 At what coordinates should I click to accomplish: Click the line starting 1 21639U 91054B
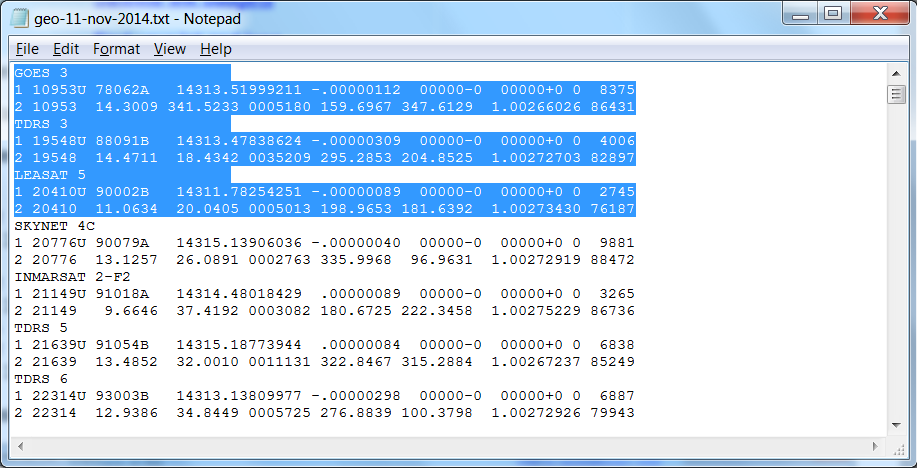[x=325, y=345]
